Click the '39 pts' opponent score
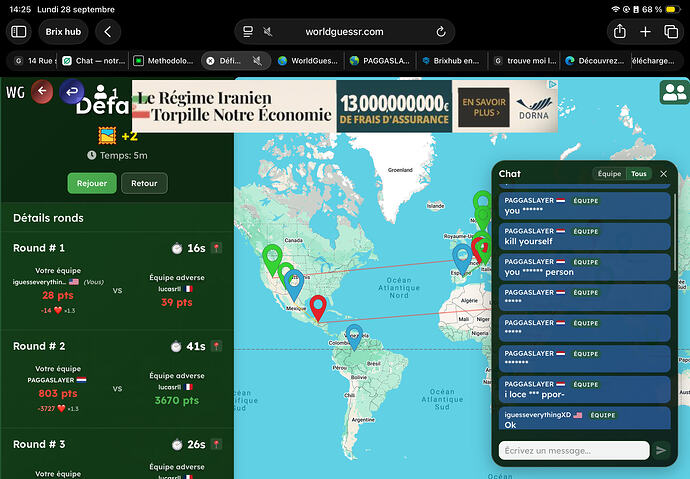The width and height of the screenshot is (690, 479). 176,302
